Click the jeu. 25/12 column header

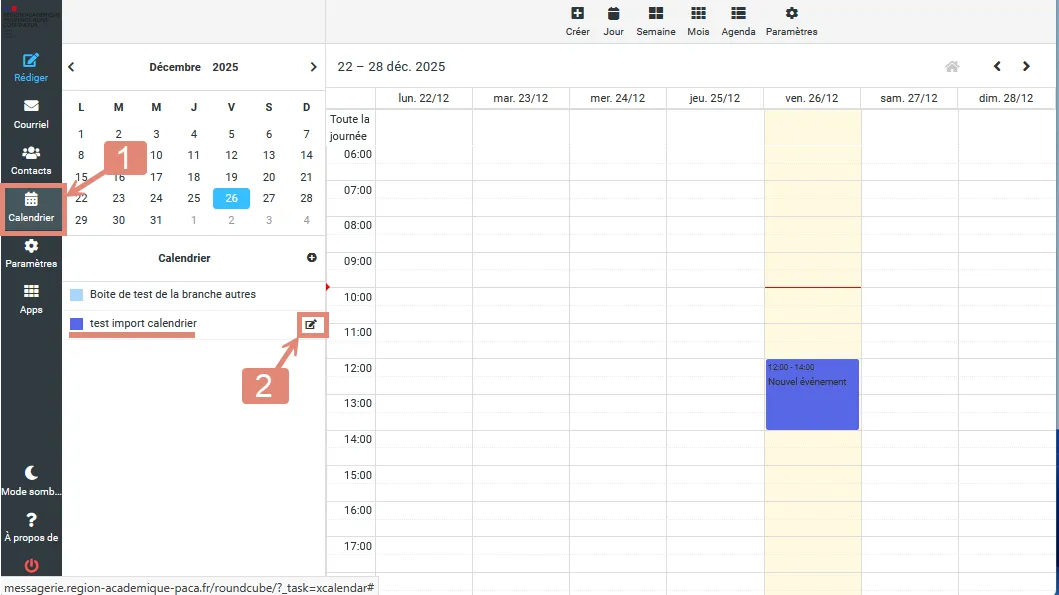715,98
